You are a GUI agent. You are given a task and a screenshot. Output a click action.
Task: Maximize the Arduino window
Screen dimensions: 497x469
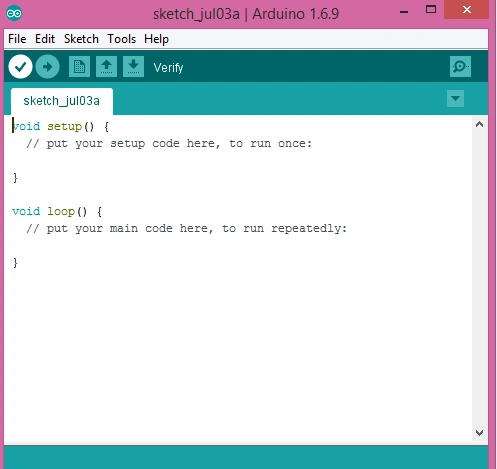pos(431,10)
